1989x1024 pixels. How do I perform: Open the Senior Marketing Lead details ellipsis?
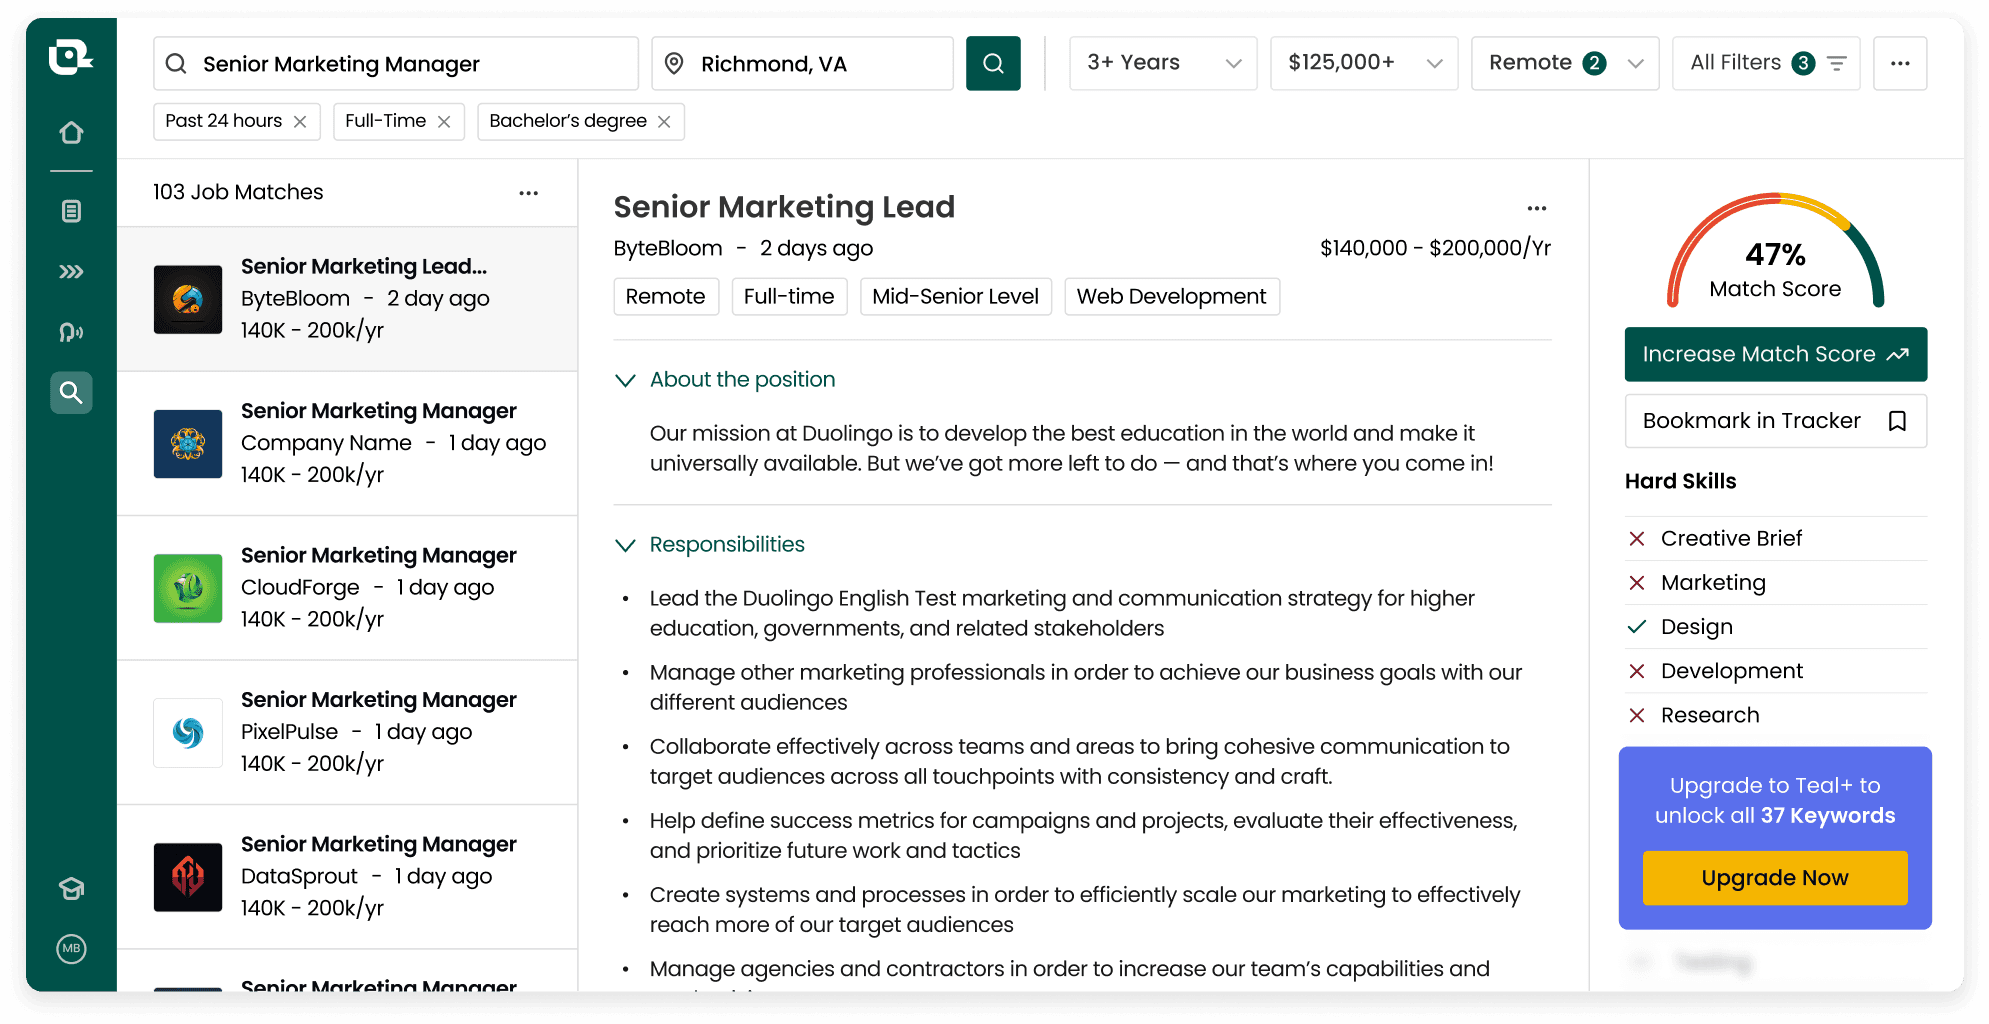[x=1537, y=208]
